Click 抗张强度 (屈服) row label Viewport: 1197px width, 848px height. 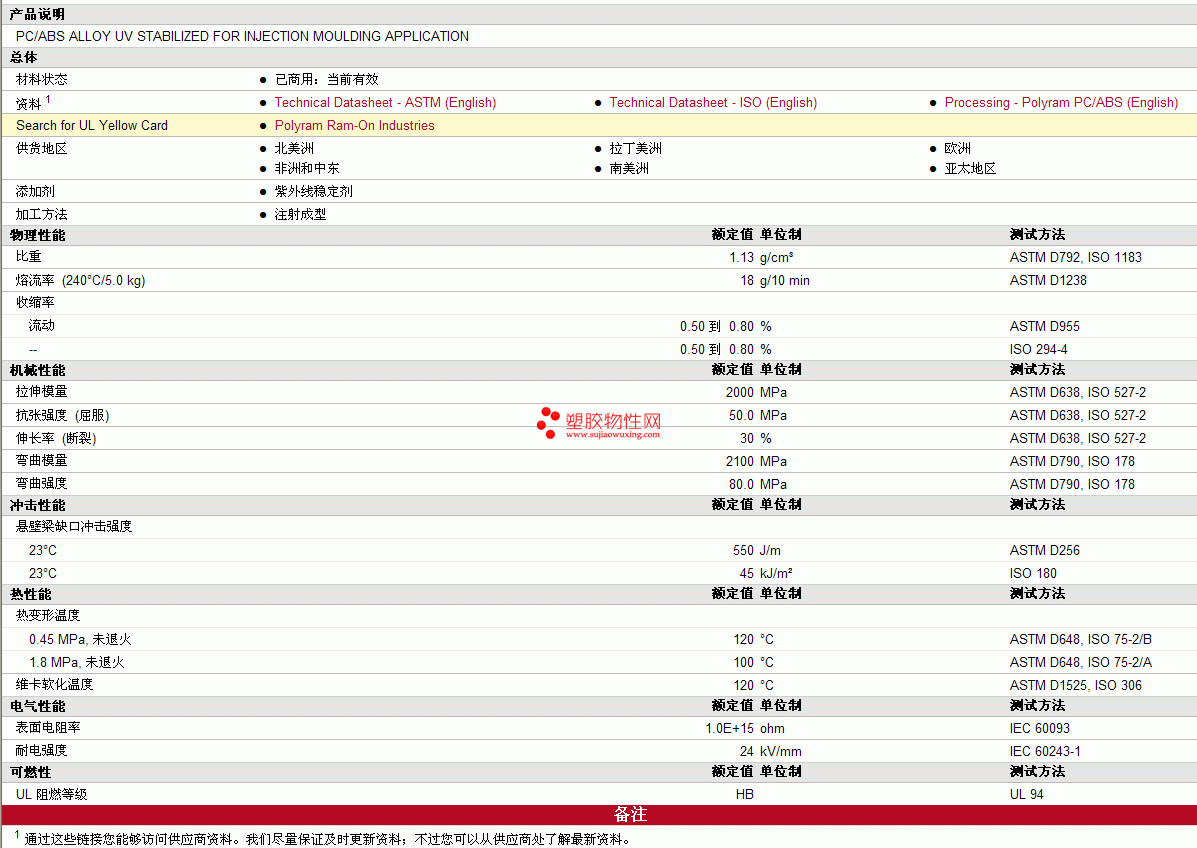pyautogui.click(x=63, y=415)
